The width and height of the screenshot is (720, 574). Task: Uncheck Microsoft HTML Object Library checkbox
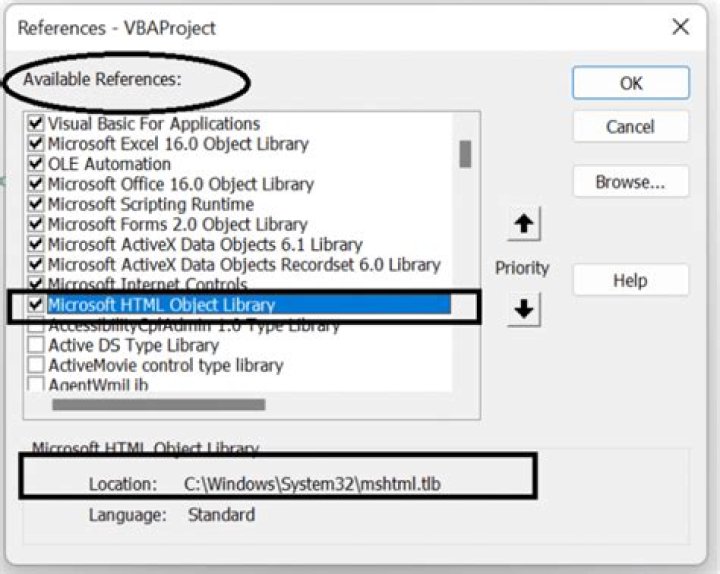(x=36, y=304)
